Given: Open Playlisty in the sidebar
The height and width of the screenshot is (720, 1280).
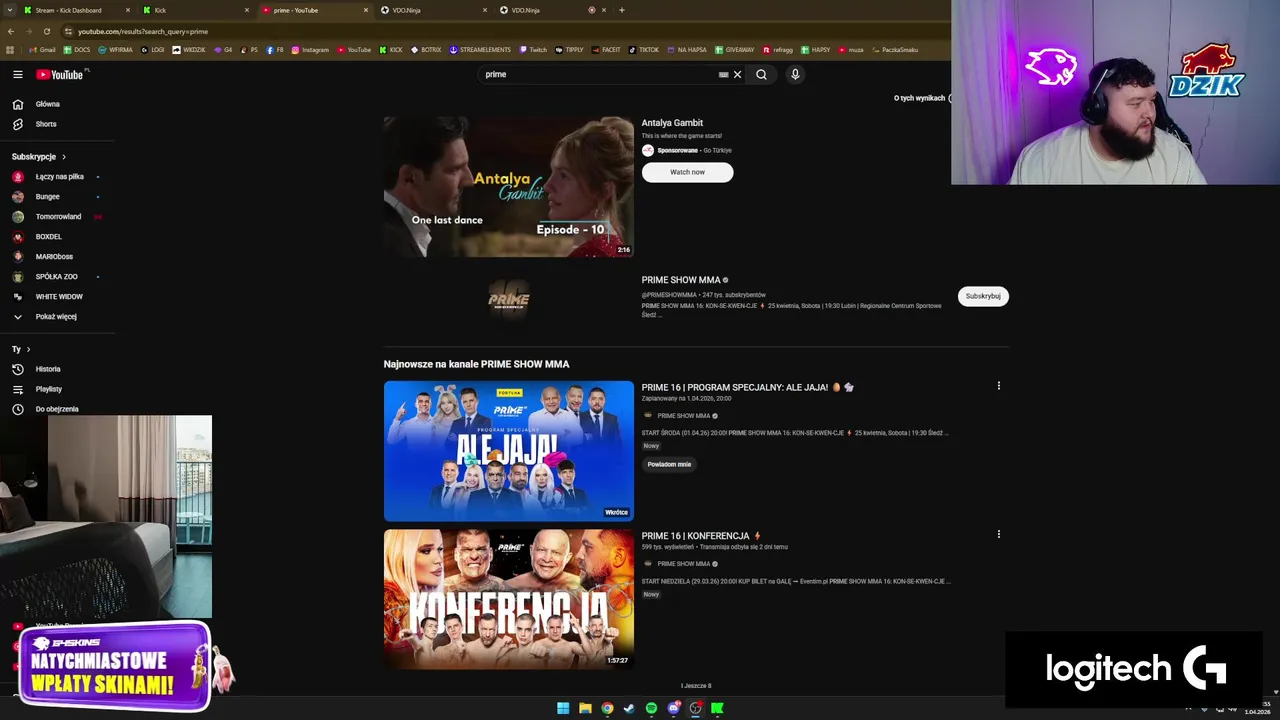Looking at the screenshot, I should 48,389.
